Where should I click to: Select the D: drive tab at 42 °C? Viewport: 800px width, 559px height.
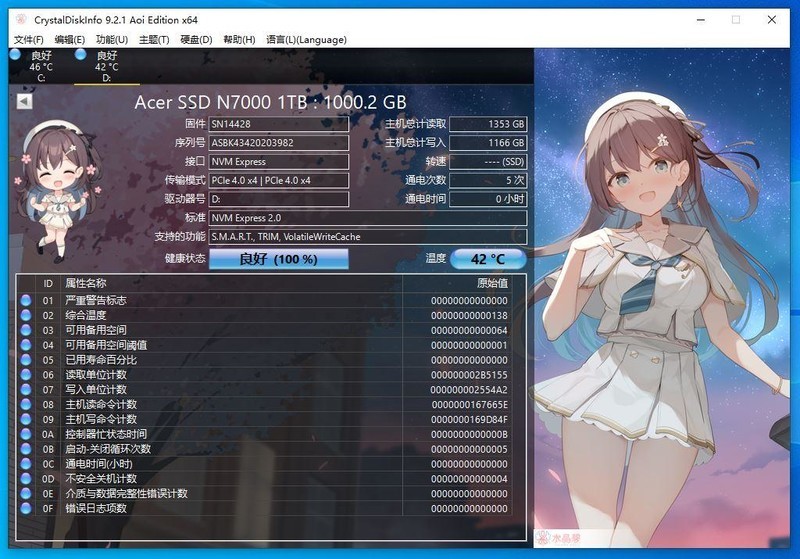coord(106,66)
